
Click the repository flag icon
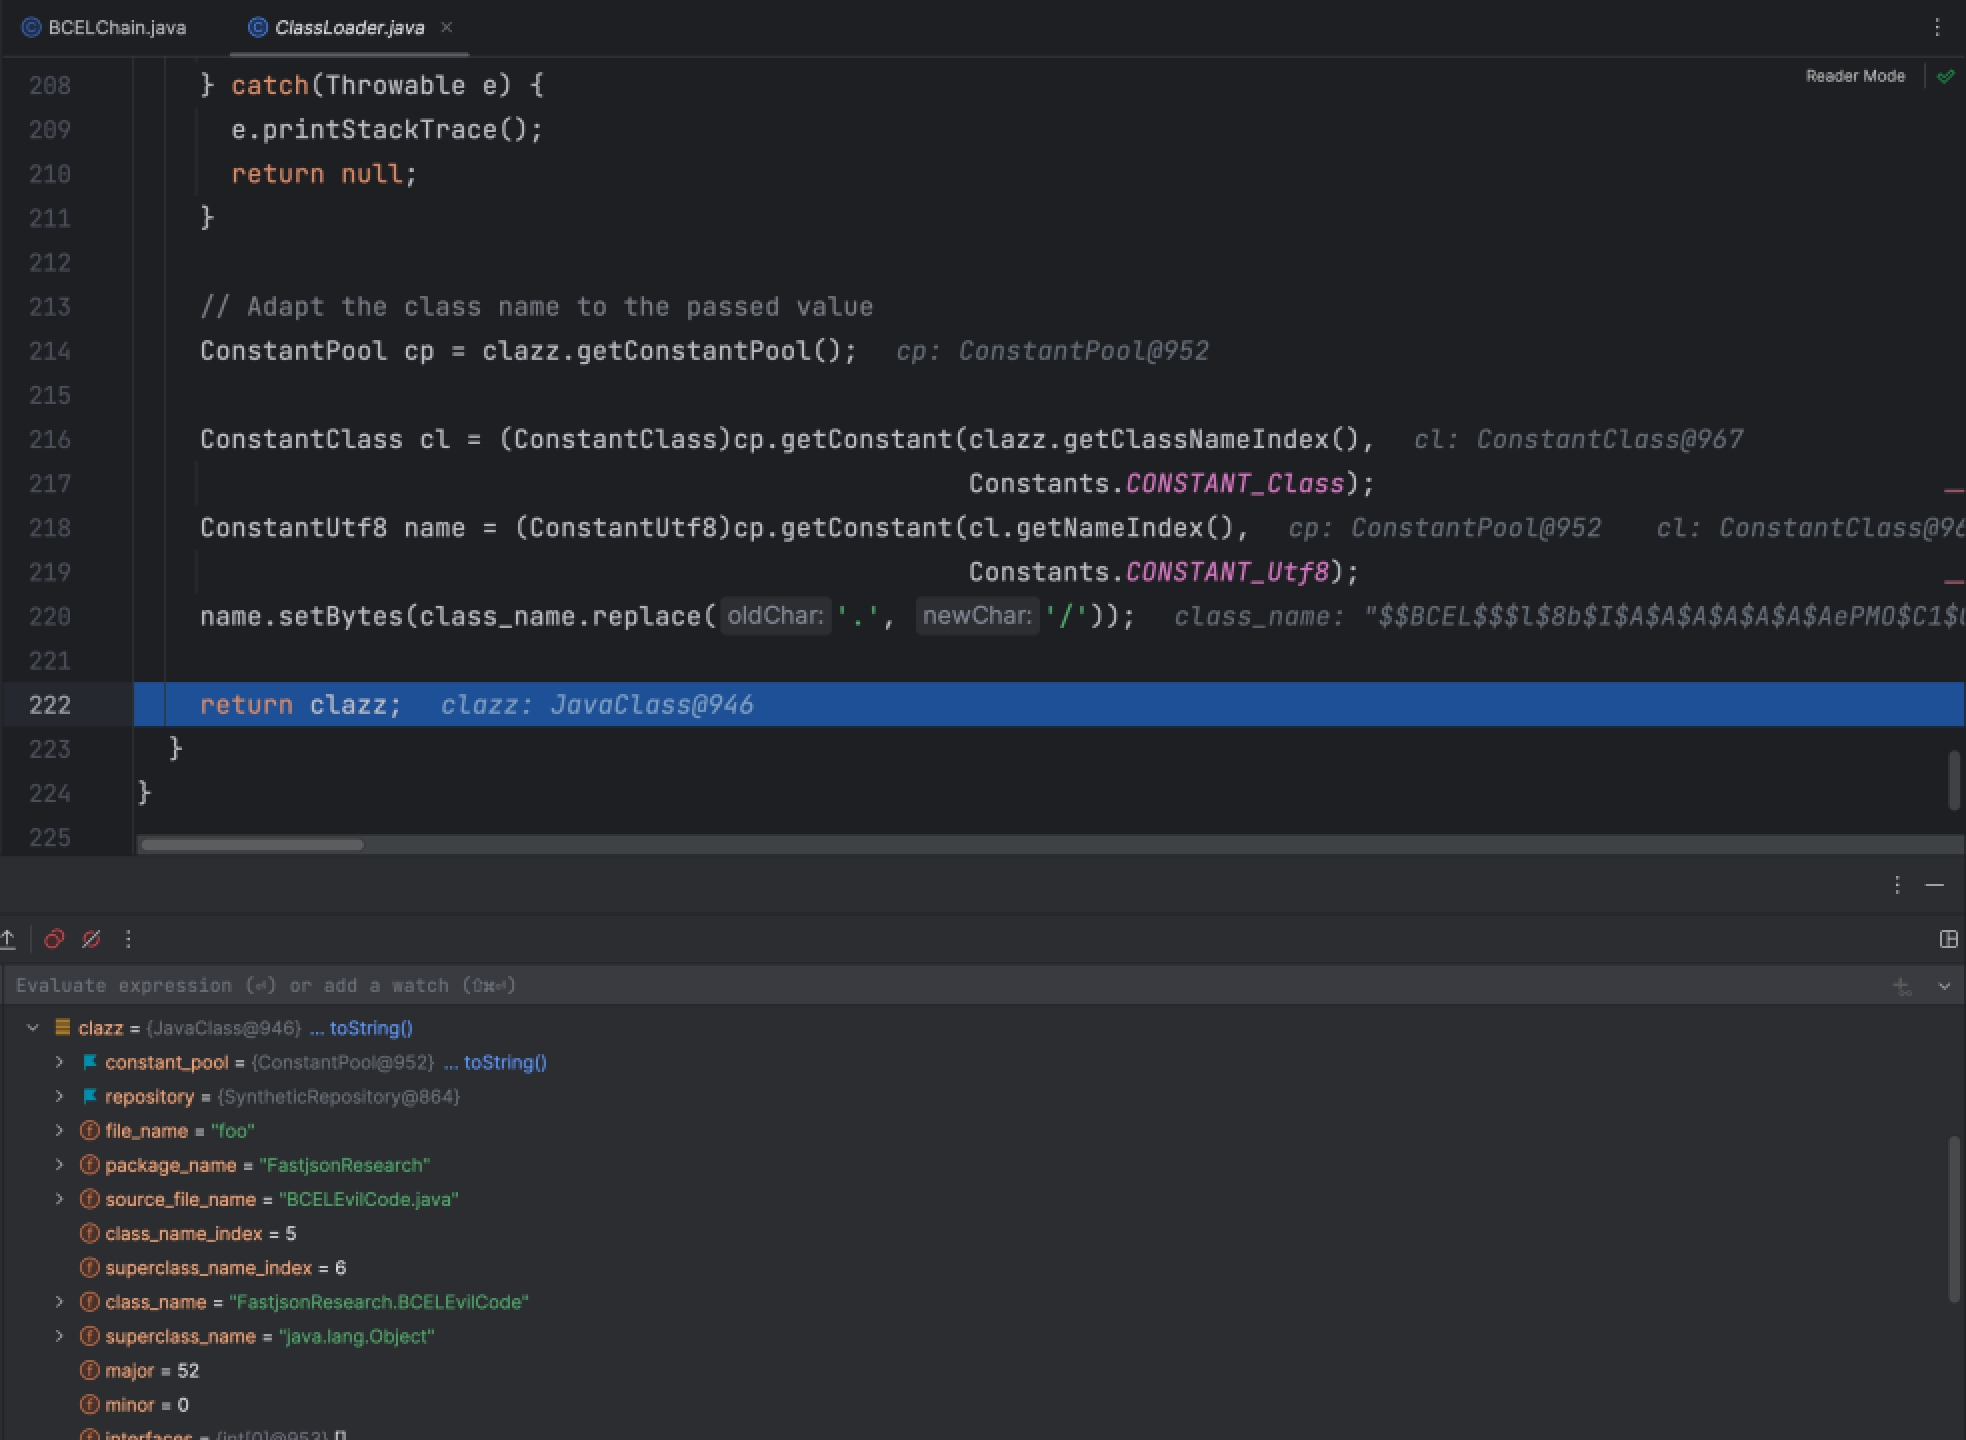(89, 1097)
